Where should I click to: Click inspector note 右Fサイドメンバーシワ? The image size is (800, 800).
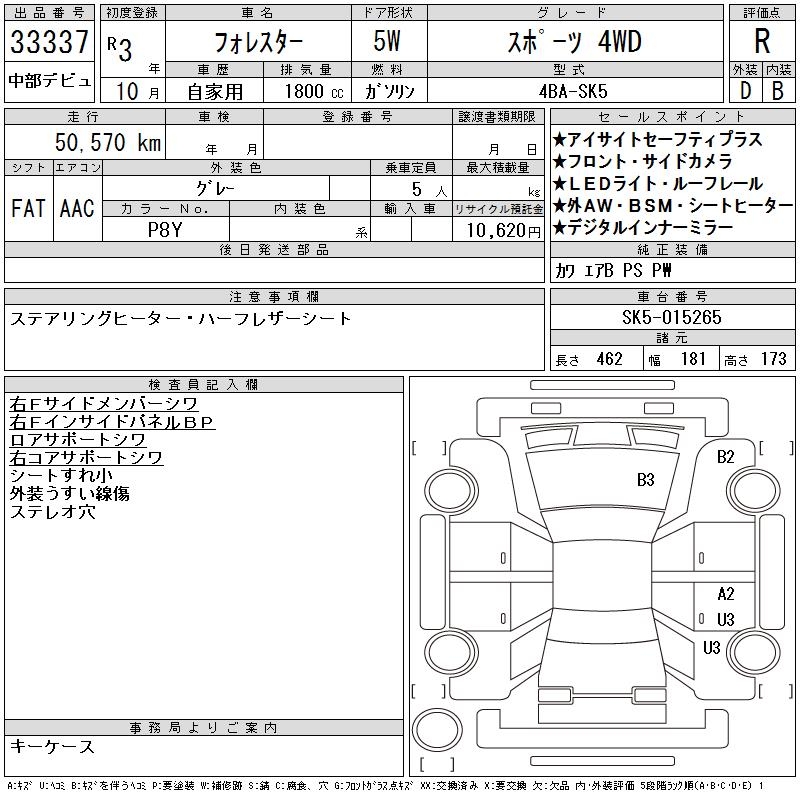point(104,404)
